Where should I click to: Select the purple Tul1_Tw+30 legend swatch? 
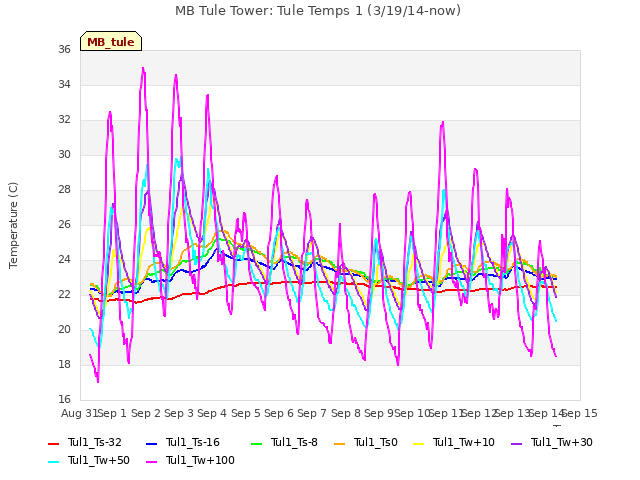516,443
